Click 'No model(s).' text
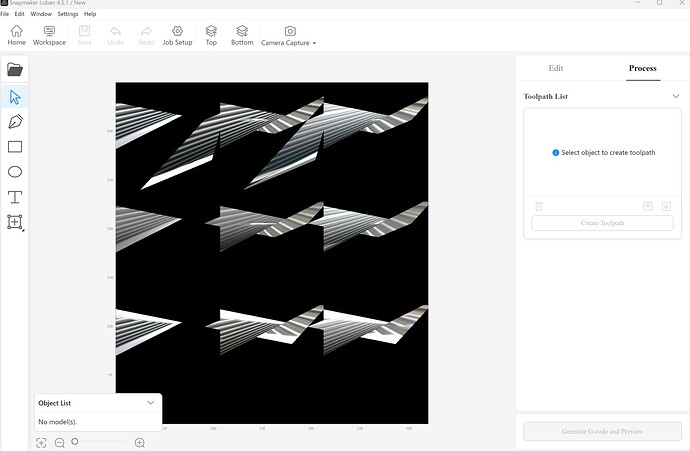 click(x=57, y=422)
